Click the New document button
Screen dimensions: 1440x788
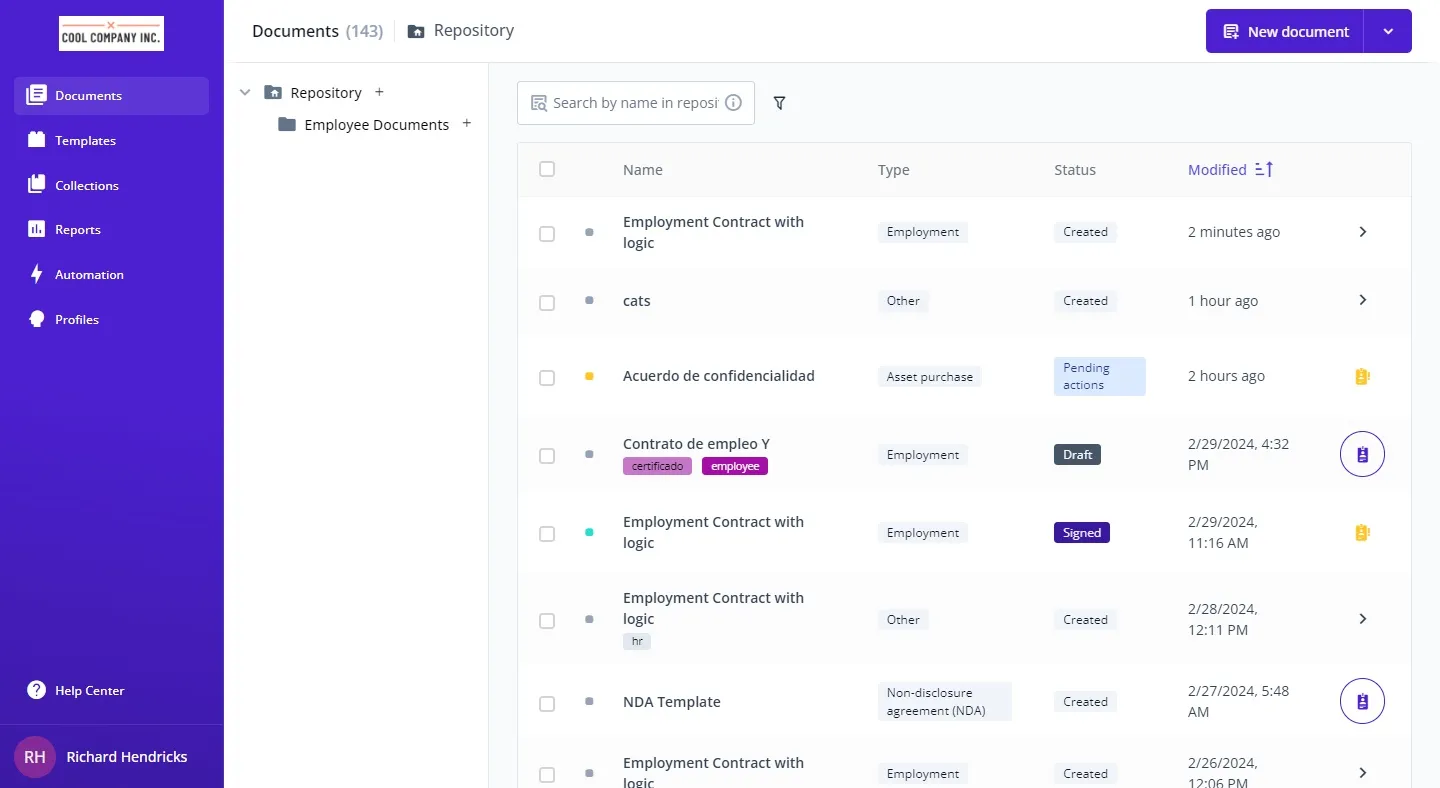(x=1285, y=32)
